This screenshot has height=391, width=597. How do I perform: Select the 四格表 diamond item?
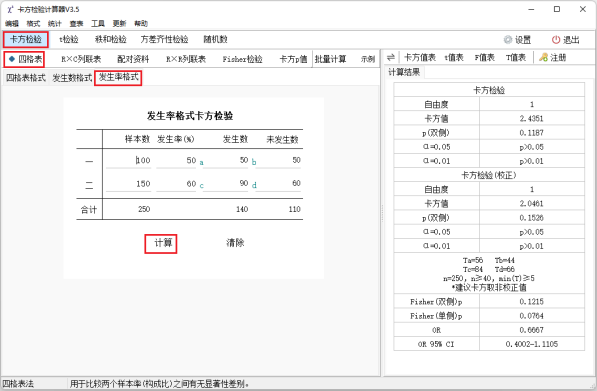25,59
